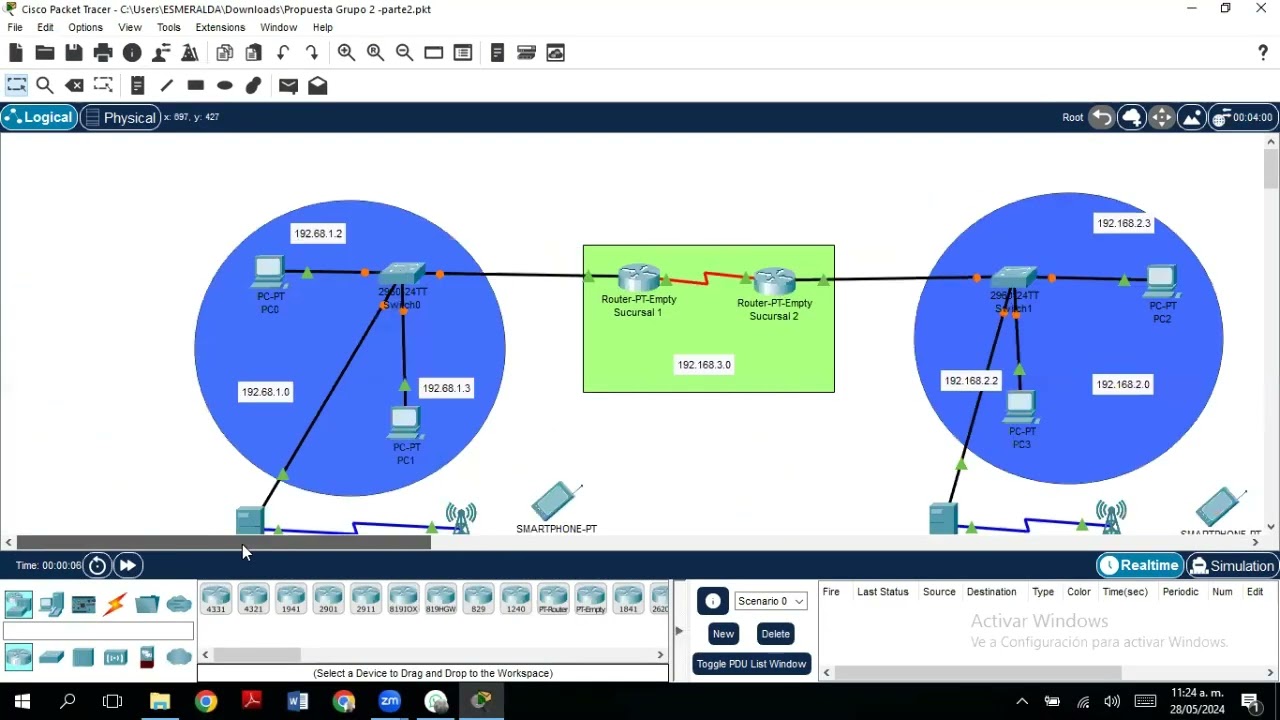The image size is (1280, 720).
Task: Select the Switches subcategory icon
Action: [x=51, y=657]
